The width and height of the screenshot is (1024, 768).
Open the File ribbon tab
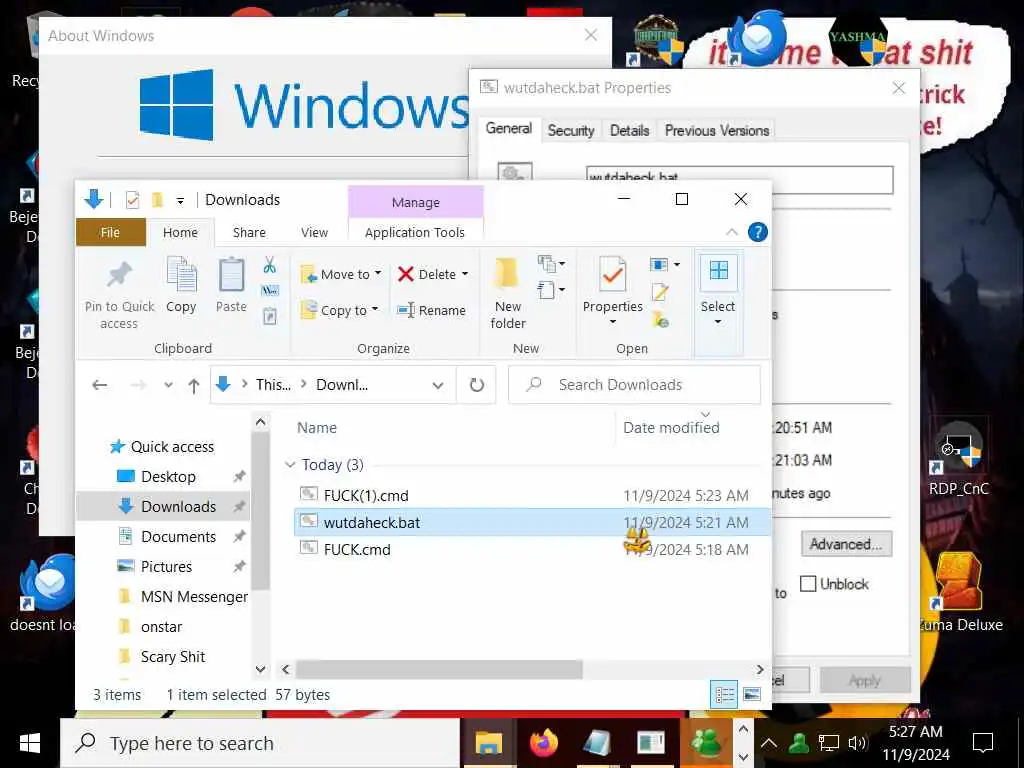pos(110,232)
